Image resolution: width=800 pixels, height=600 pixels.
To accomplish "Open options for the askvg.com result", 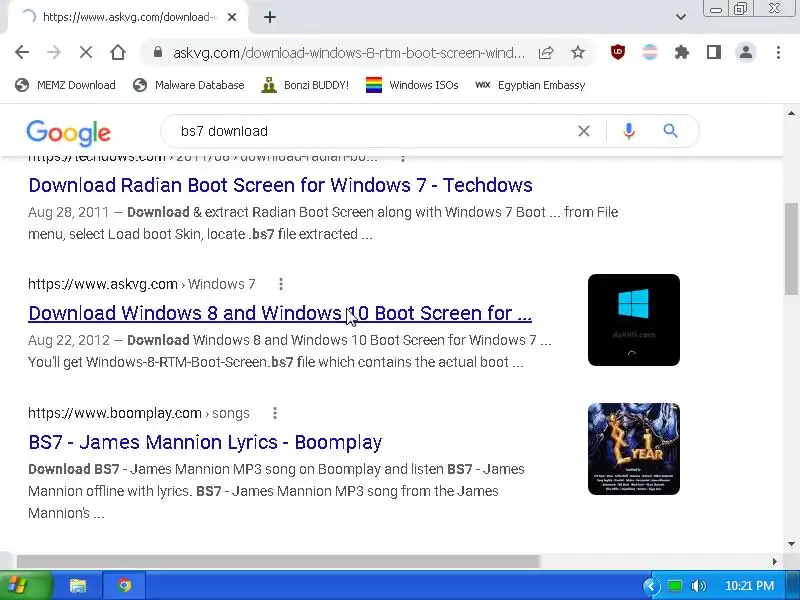I will click(281, 284).
